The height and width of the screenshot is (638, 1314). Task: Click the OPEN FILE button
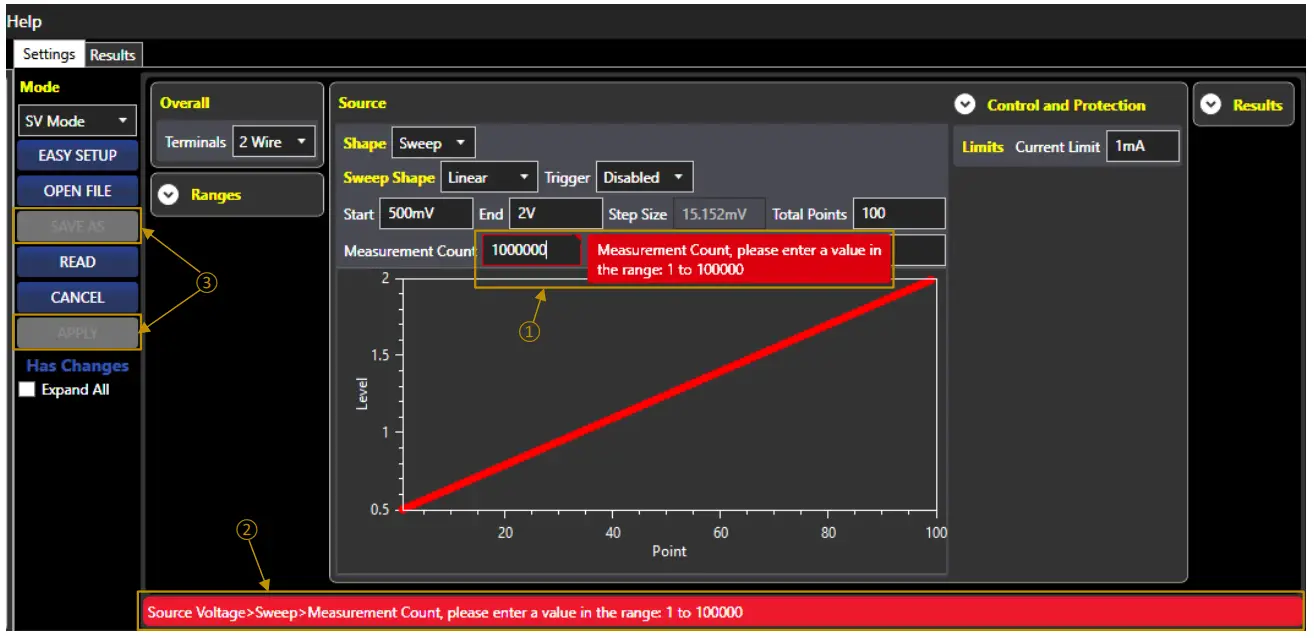point(78,190)
